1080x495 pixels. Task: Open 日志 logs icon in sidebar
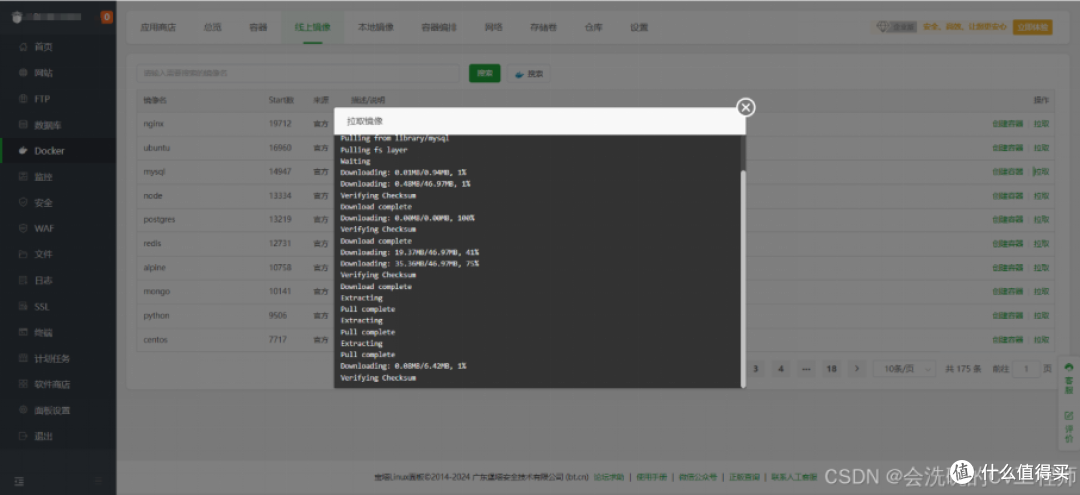(x=23, y=280)
